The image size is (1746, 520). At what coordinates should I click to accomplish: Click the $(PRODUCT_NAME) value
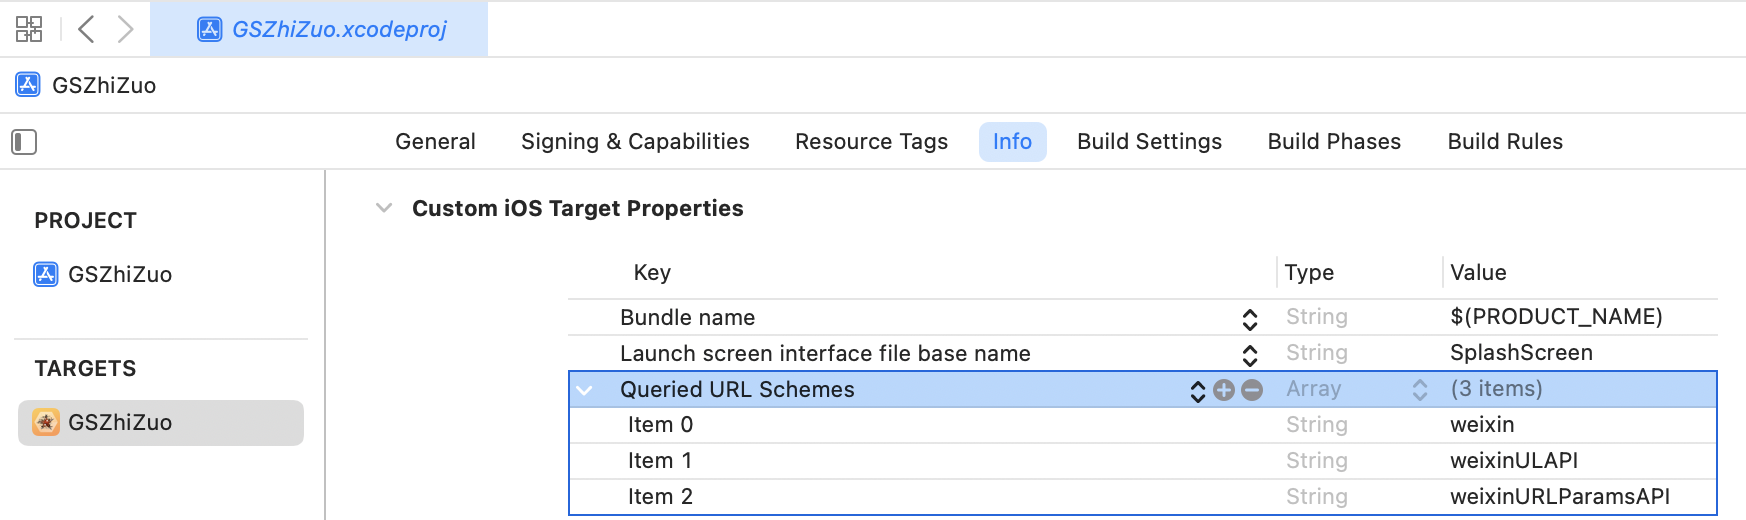click(1556, 317)
